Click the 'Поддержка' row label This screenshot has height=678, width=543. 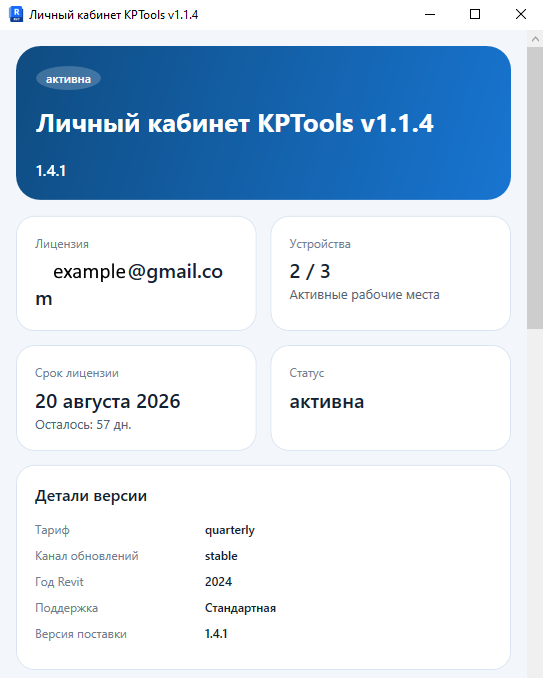click(67, 608)
